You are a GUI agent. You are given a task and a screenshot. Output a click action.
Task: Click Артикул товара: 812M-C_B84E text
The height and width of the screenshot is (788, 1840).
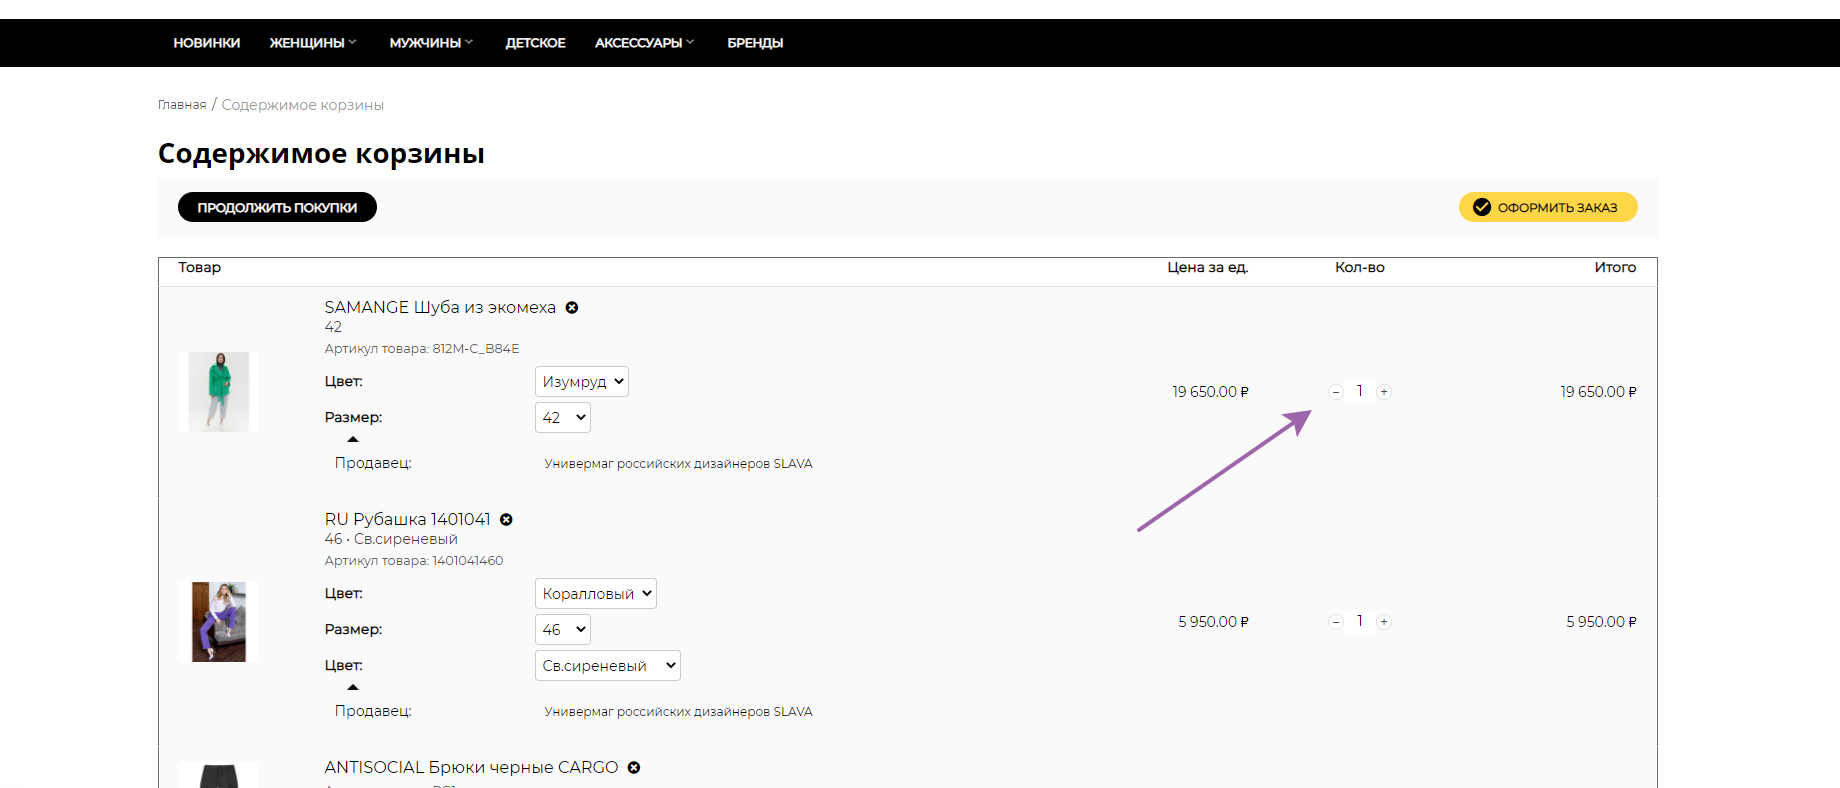coord(422,349)
